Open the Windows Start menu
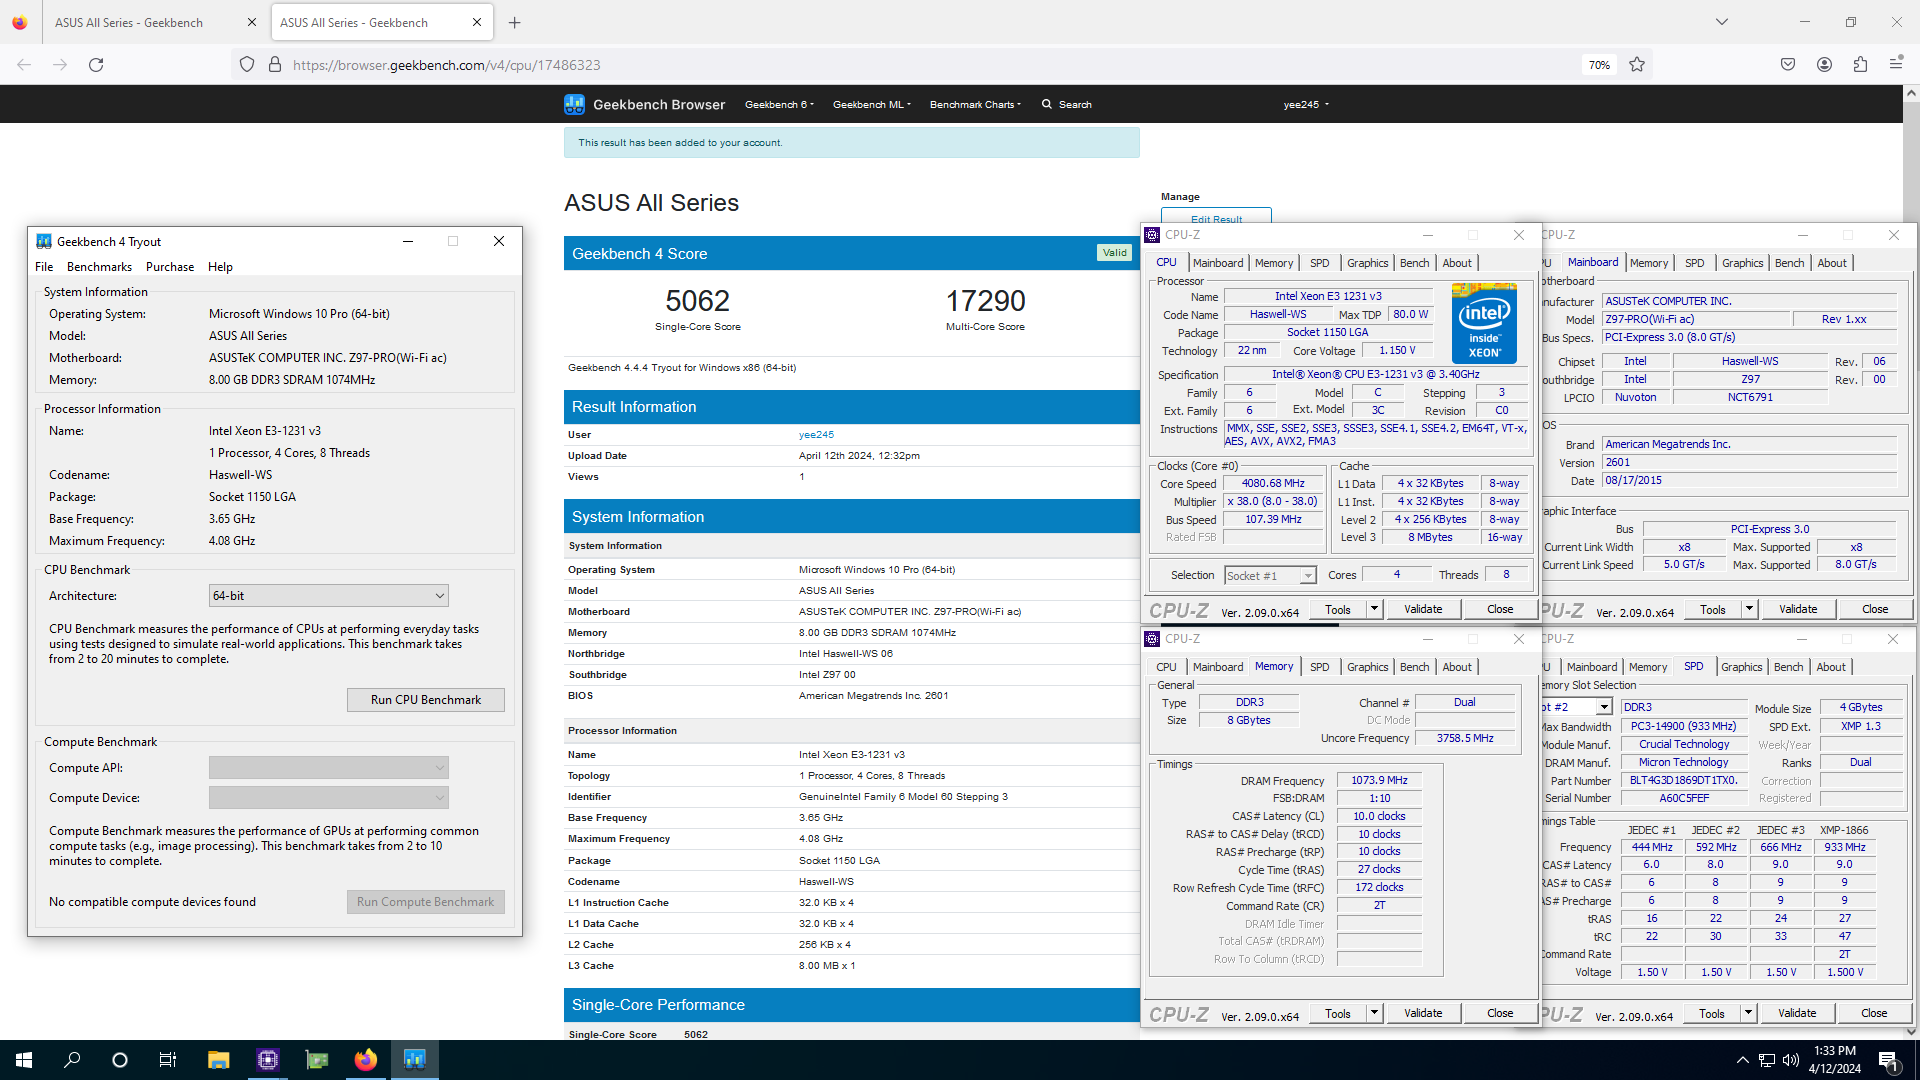The image size is (1920, 1080). 24,1060
